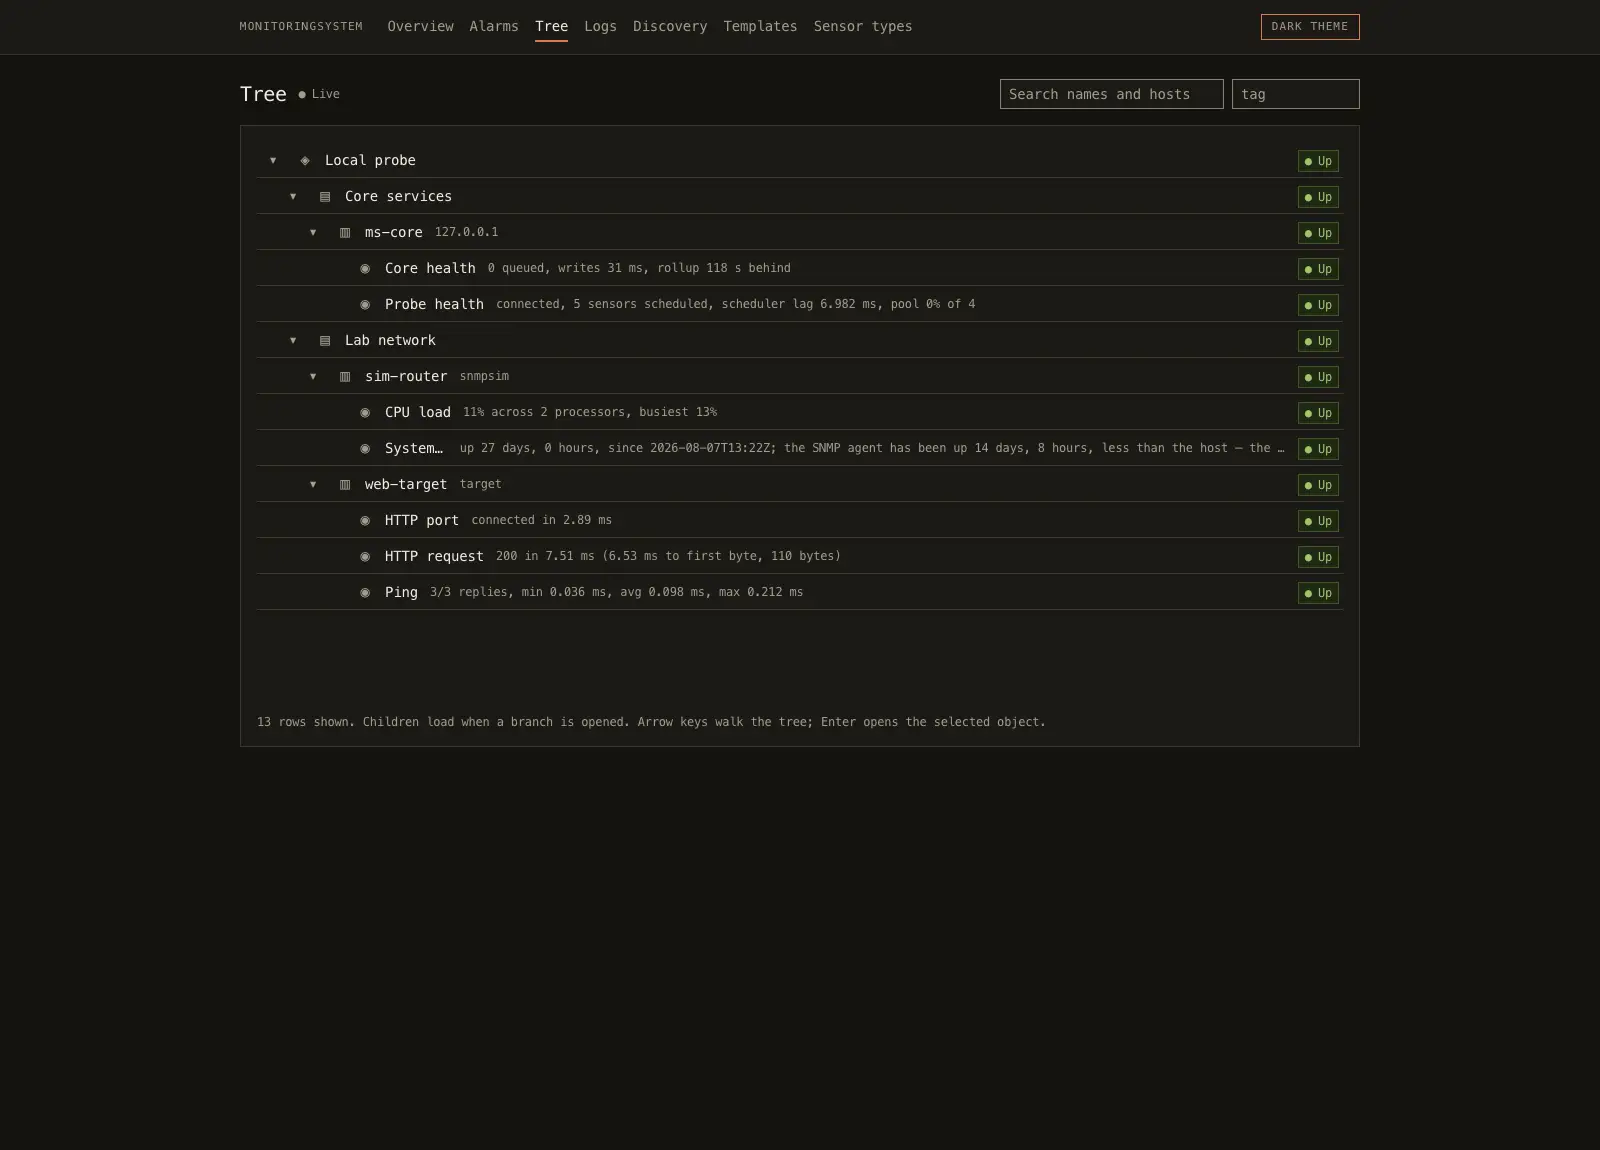Click the web-target device icon
This screenshot has height=1150, width=1600.
(345, 485)
